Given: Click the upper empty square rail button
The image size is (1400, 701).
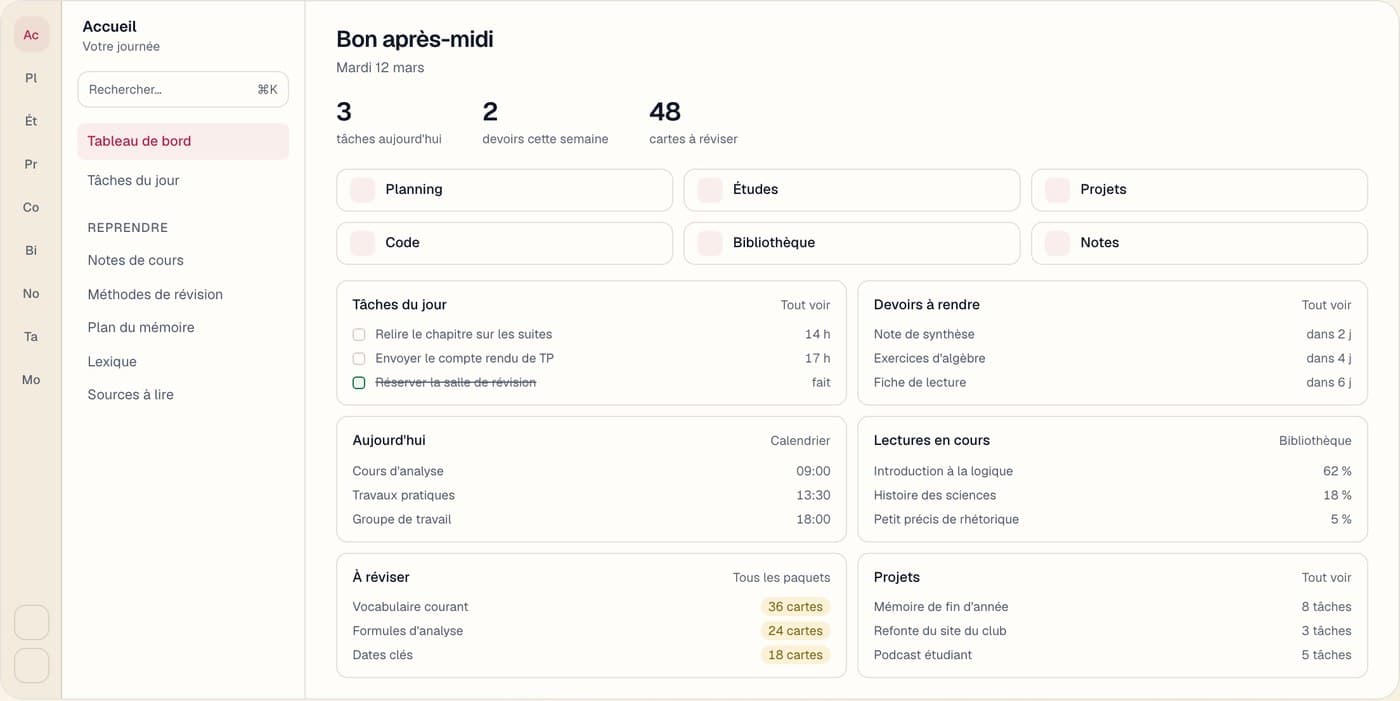Looking at the screenshot, I should [31, 622].
